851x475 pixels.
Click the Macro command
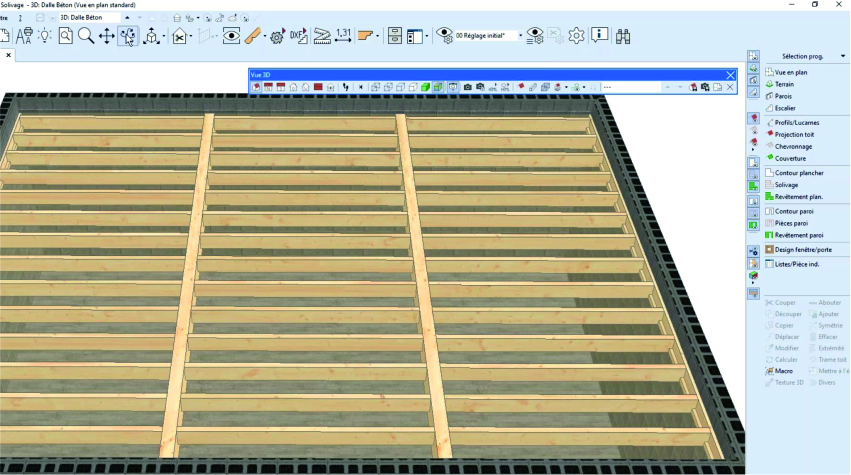coord(783,371)
